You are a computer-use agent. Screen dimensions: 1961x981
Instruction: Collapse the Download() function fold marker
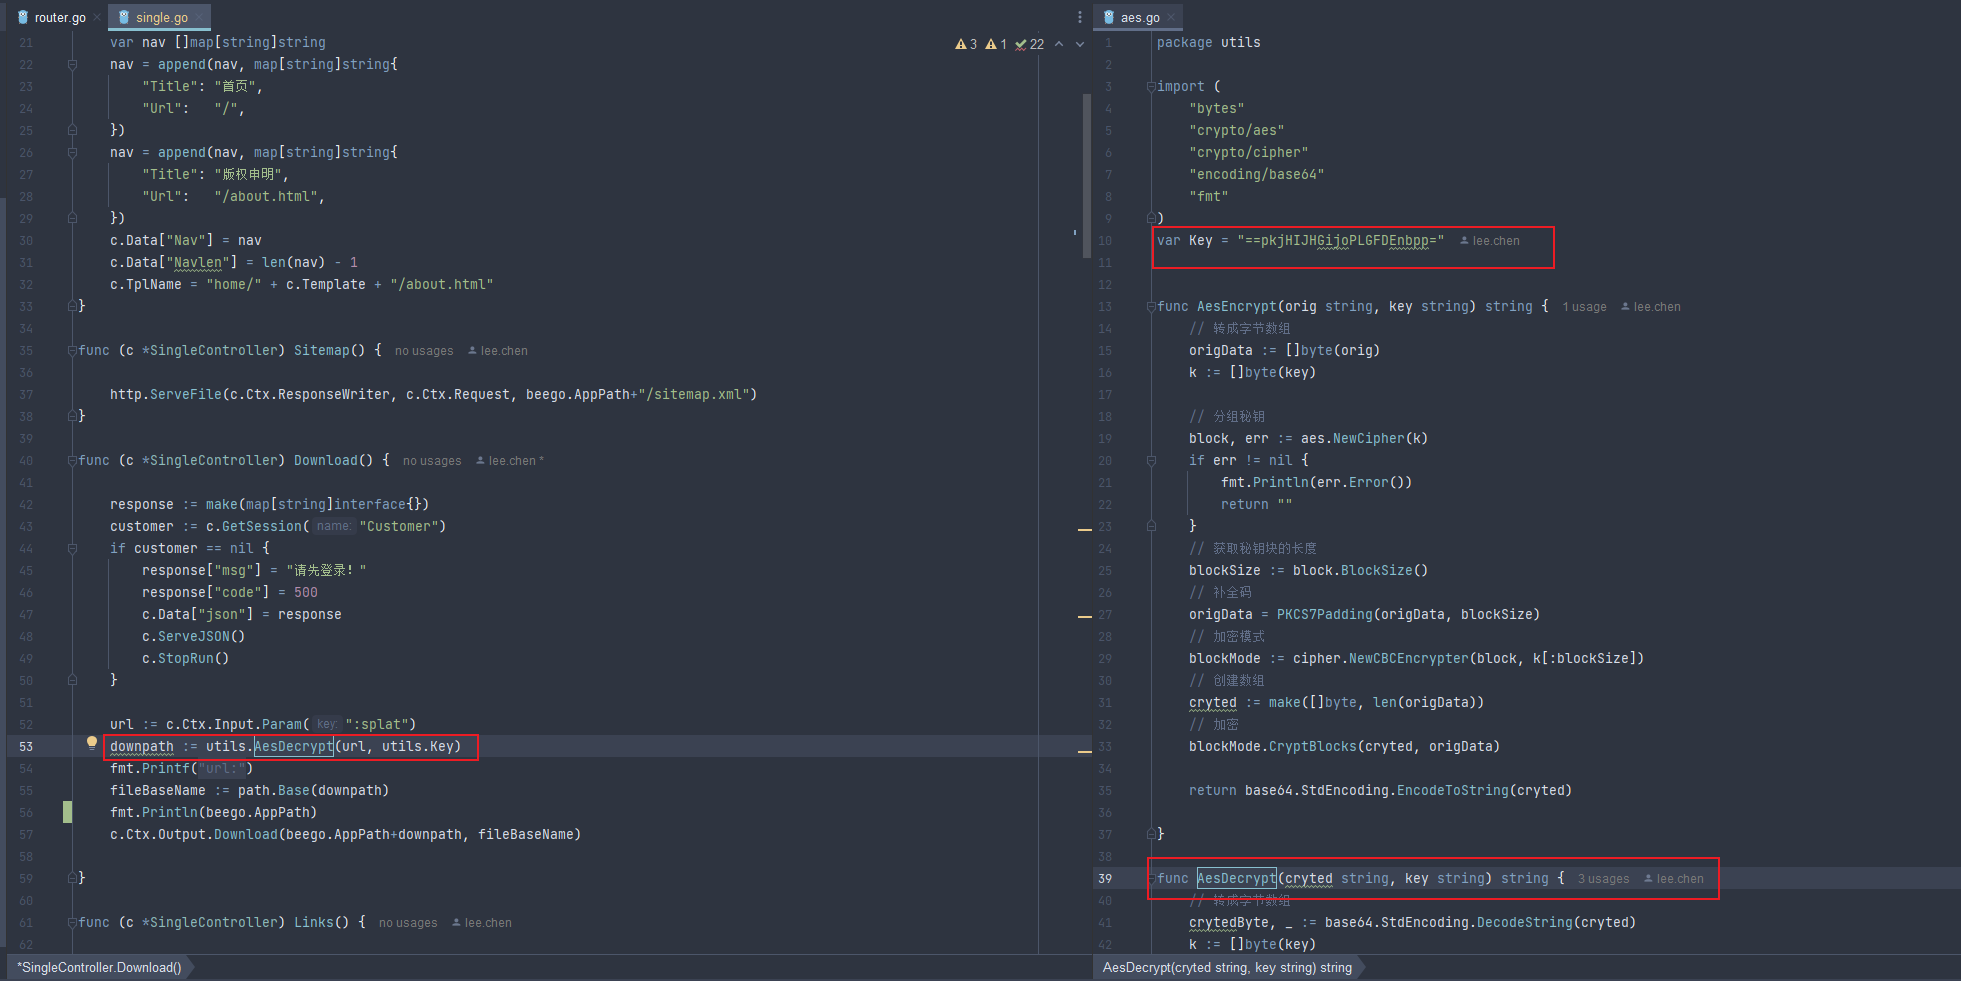point(72,461)
